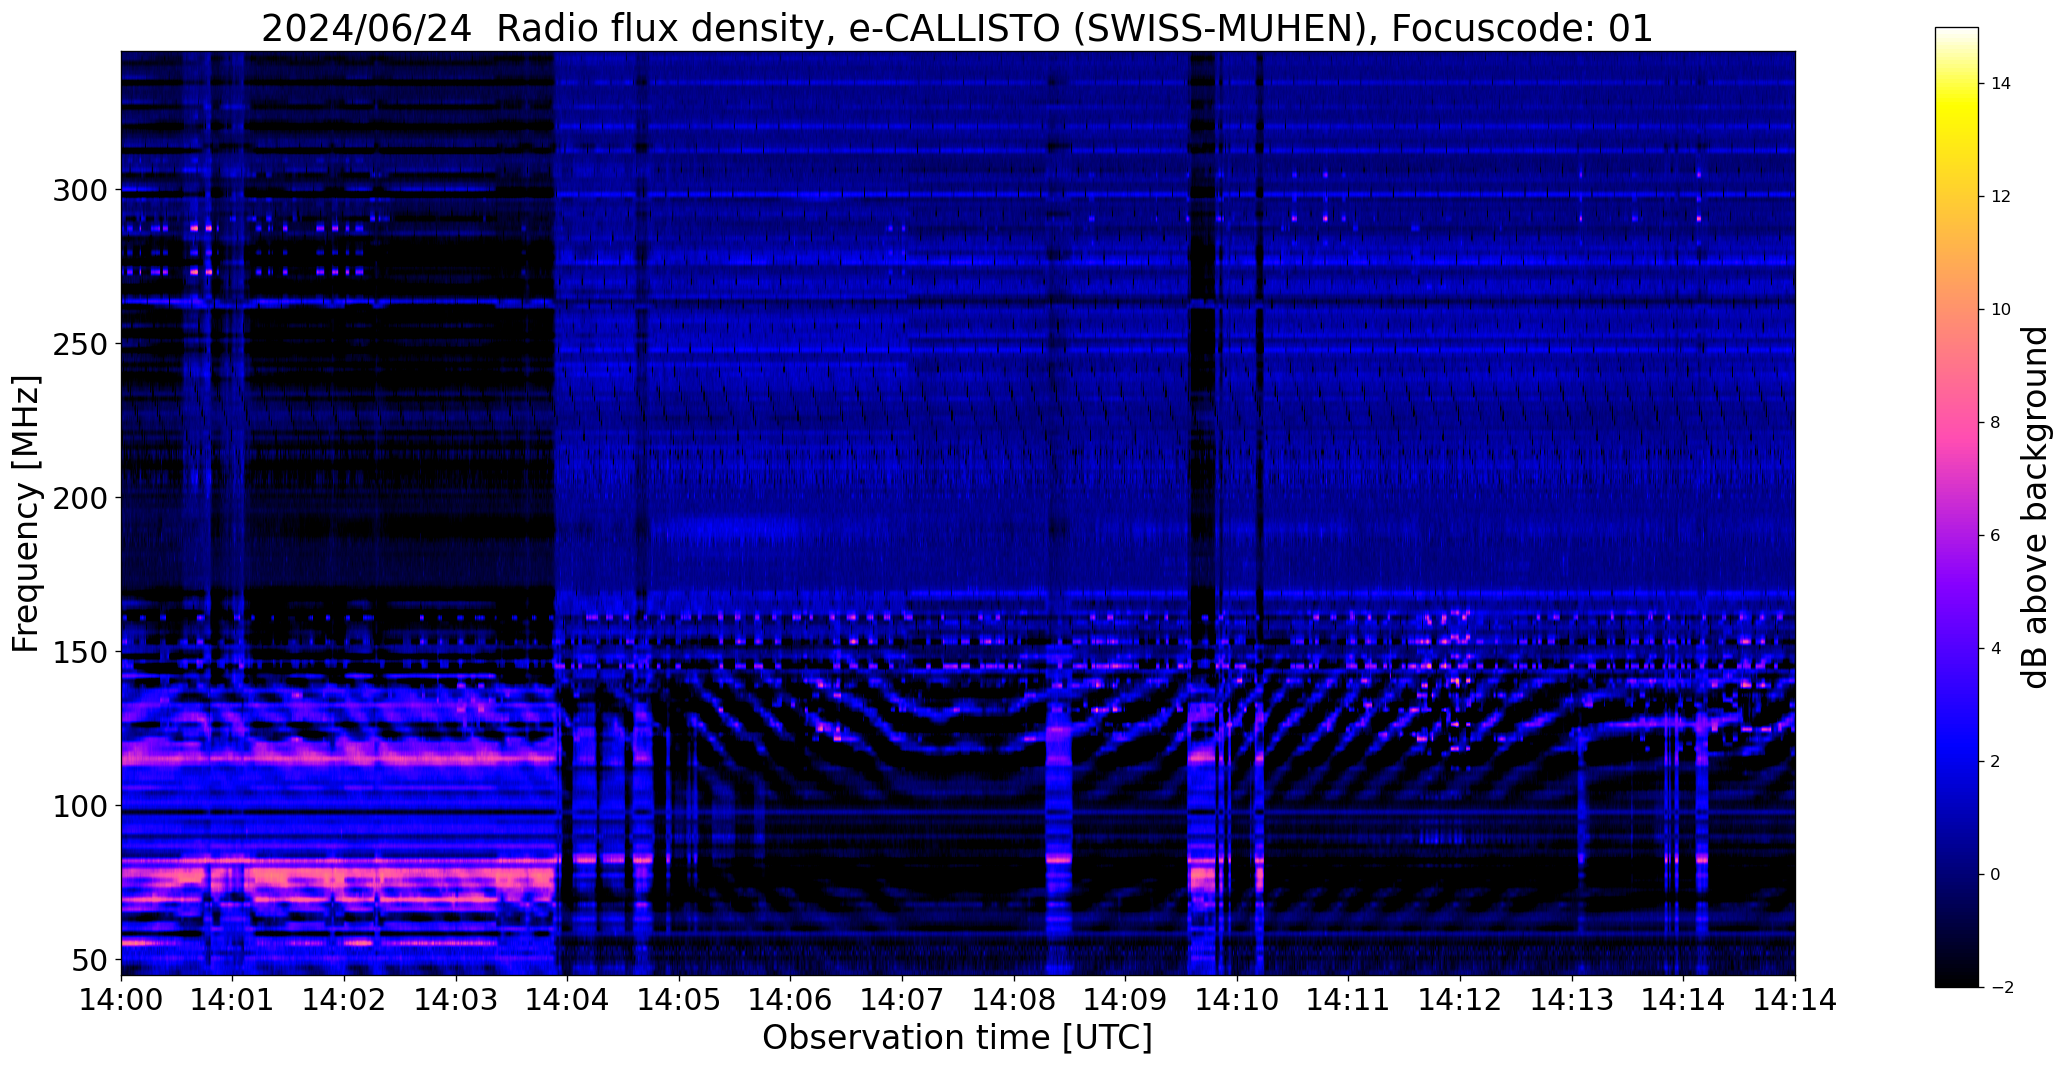2066x1067 pixels.
Task: Click the 150 MHz frequency tick label
Action: [x=81, y=652]
